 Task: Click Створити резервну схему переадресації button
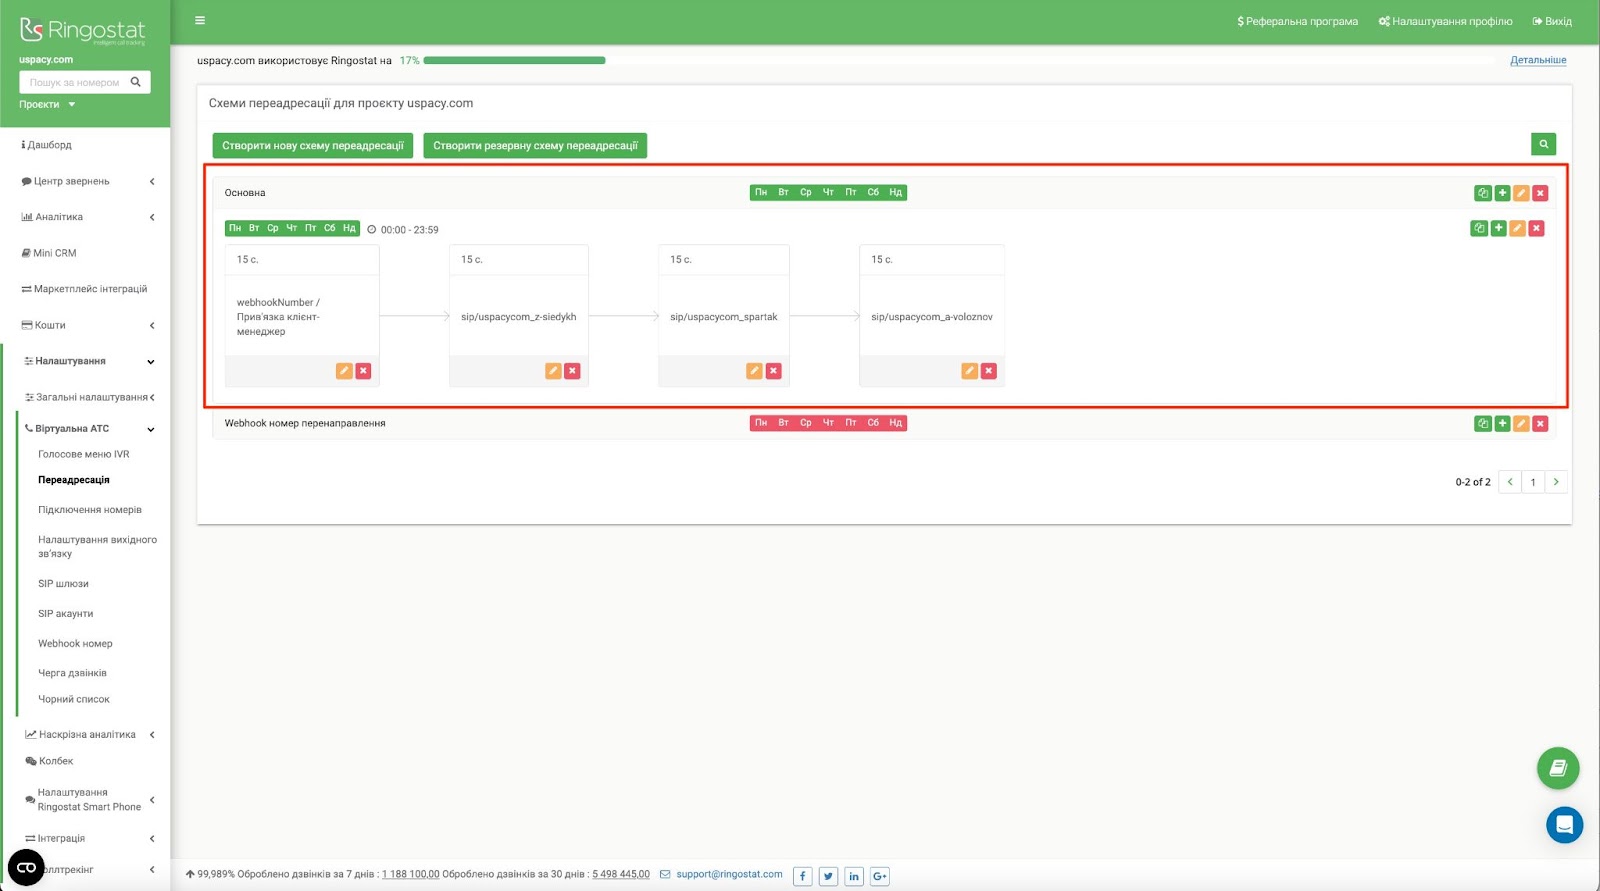[535, 146]
